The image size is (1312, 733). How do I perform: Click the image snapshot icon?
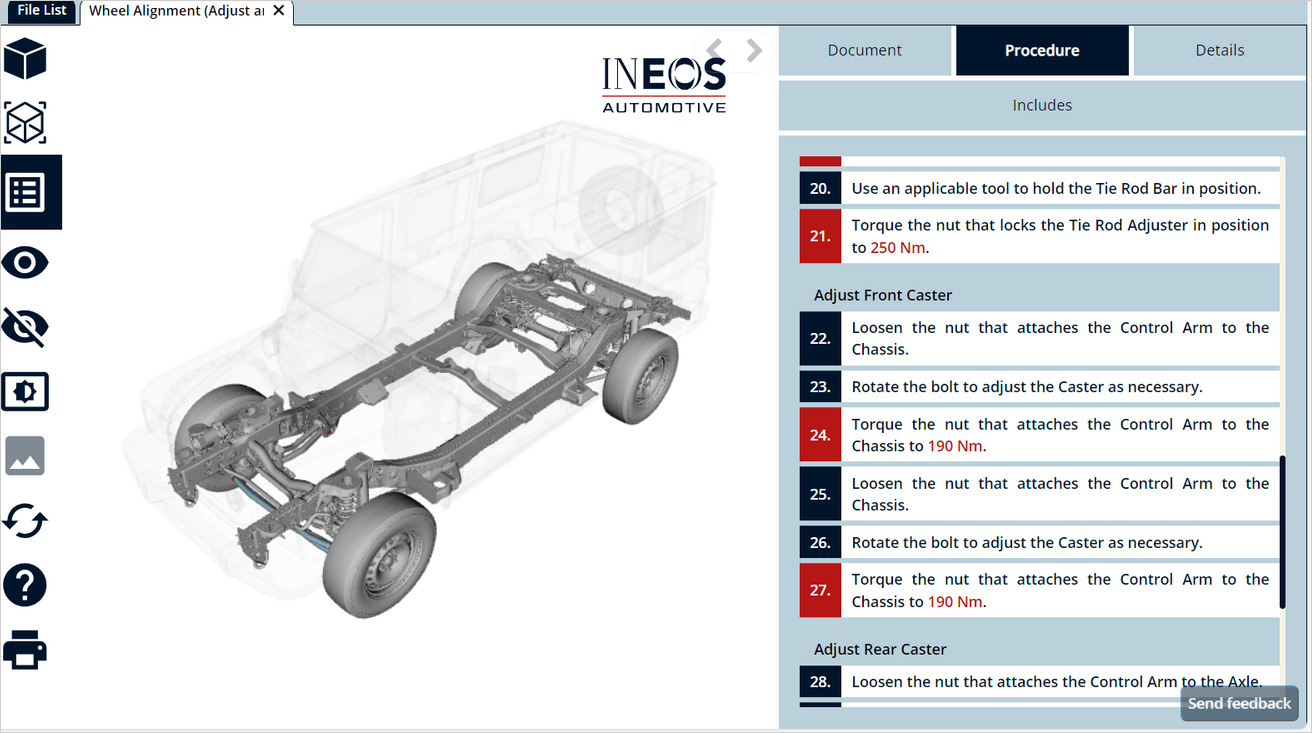tap(25, 455)
